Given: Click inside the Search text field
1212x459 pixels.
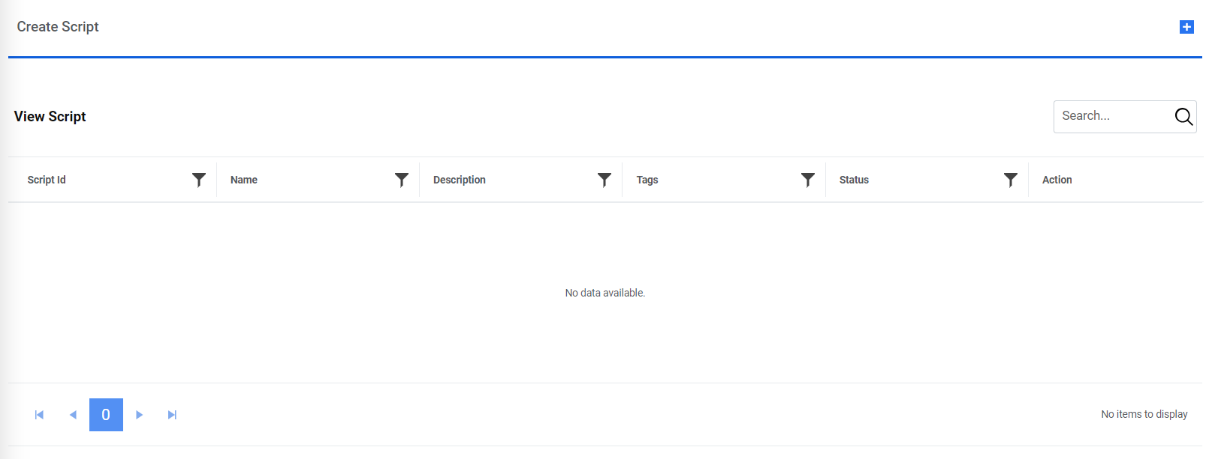Looking at the screenshot, I should (x=1113, y=116).
